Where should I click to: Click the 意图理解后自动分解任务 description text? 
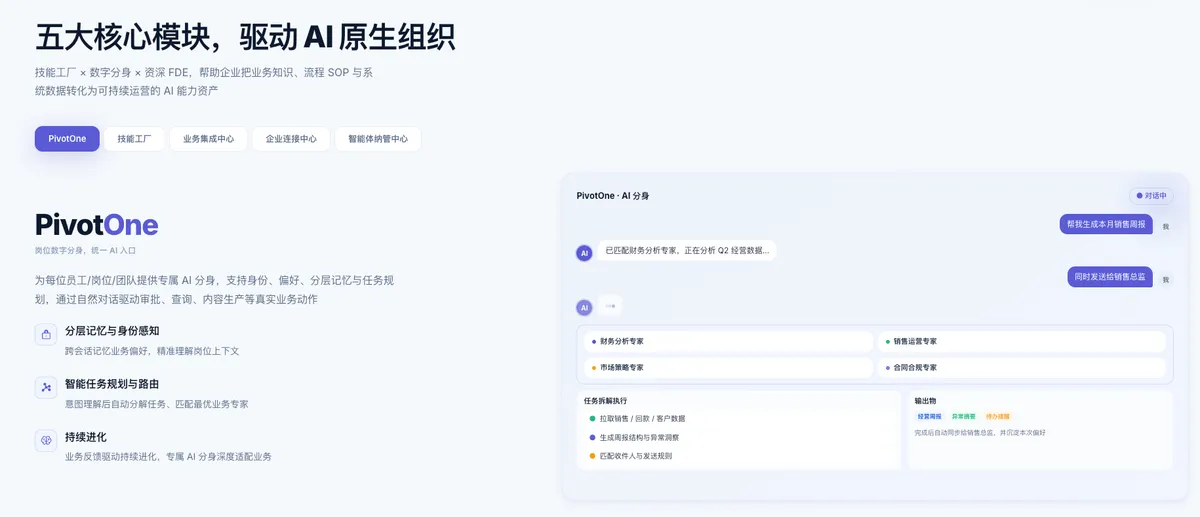click(x=156, y=404)
